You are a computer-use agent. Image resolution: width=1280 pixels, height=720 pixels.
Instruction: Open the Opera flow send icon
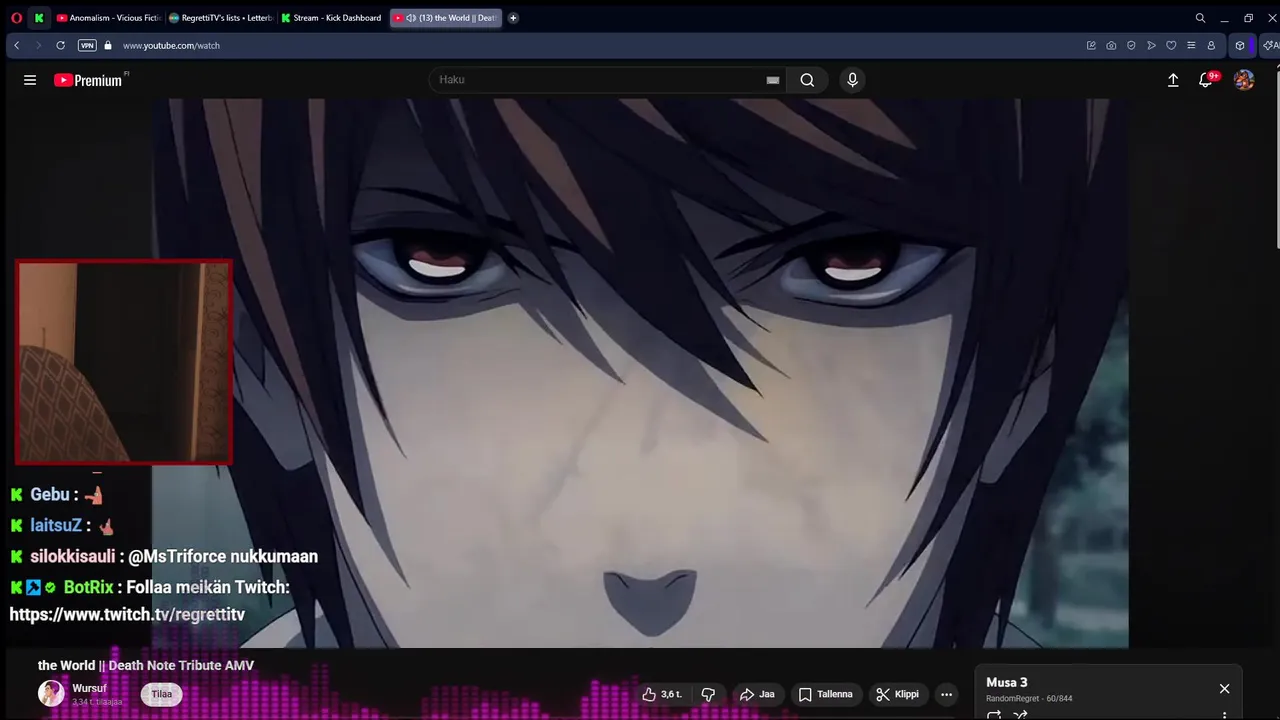pyautogui.click(x=1151, y=45)
